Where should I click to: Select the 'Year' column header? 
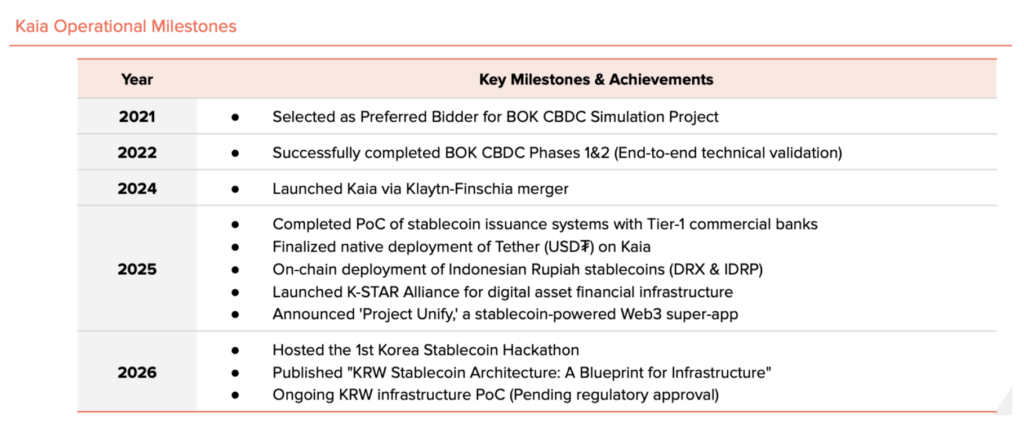137,80
